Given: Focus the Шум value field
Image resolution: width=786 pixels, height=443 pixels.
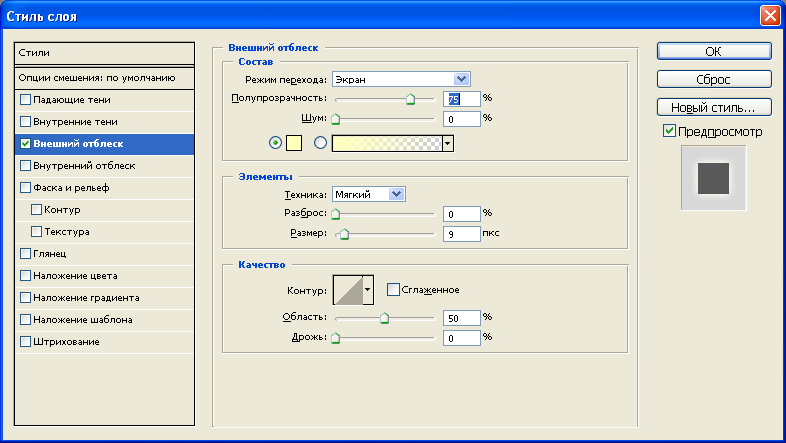Looking at the screenshot, I should [462, 119].
